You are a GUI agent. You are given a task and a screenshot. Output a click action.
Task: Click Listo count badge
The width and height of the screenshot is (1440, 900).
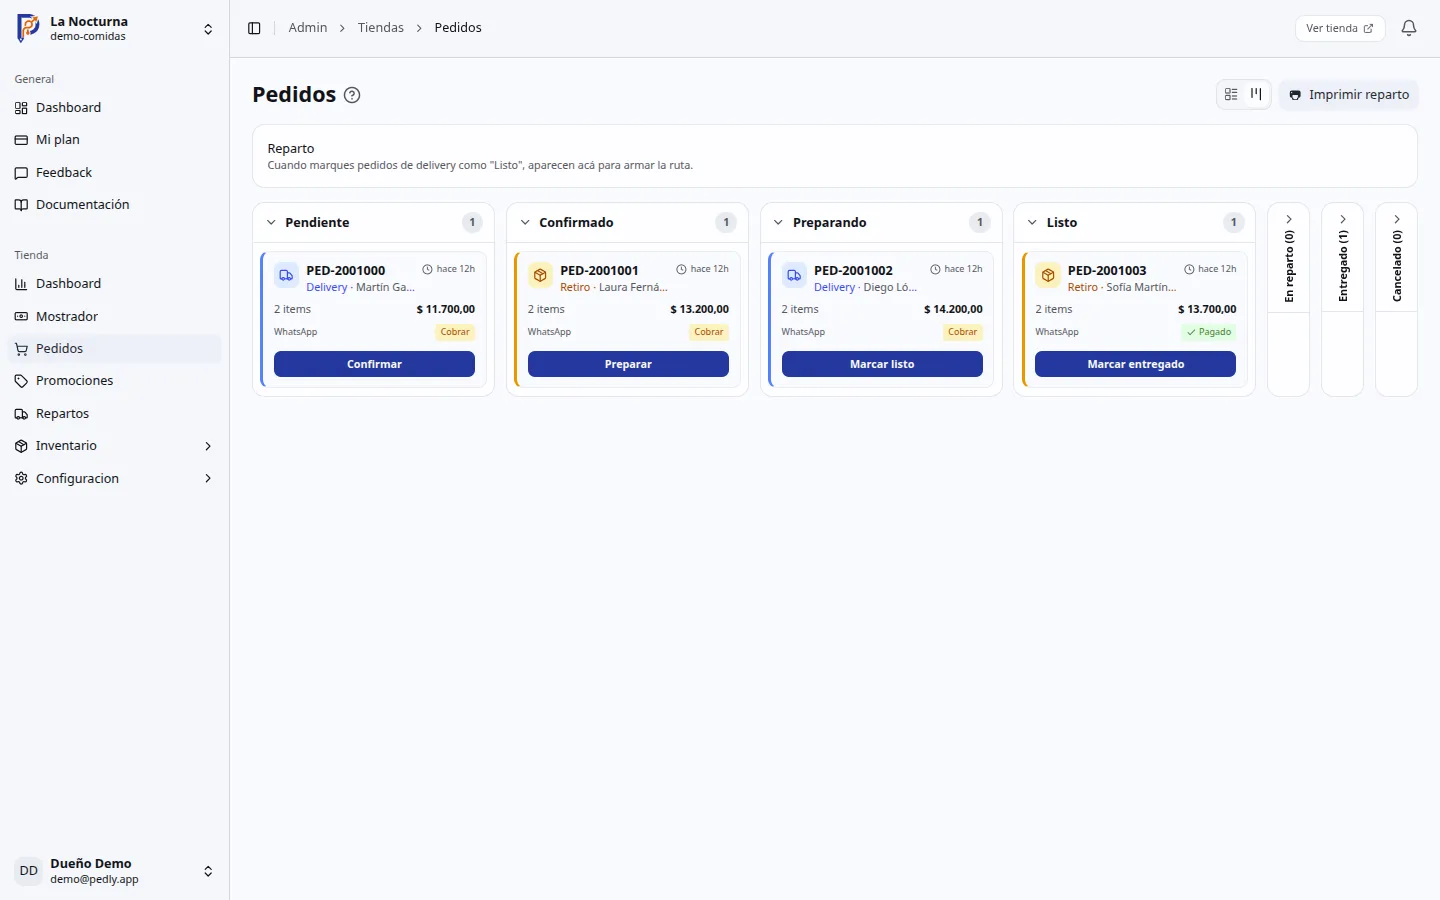pyautogui.click(x=1234, y=223)
